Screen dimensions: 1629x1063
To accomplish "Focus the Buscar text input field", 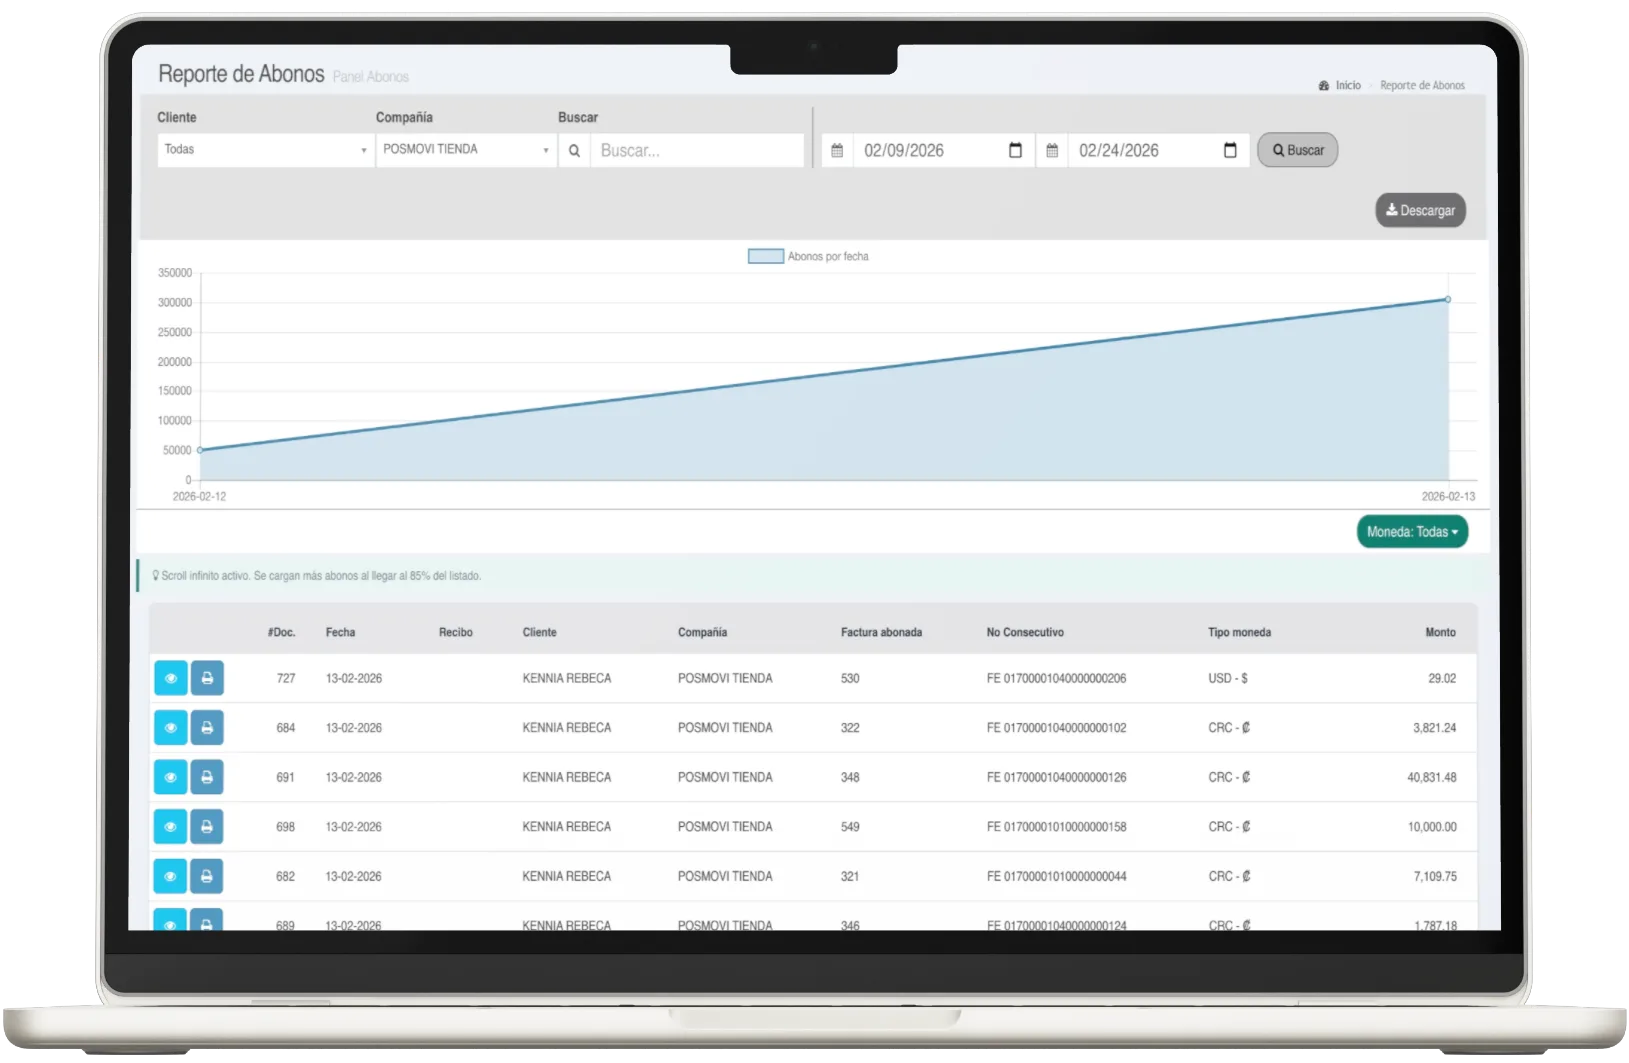I will (696, 151).
